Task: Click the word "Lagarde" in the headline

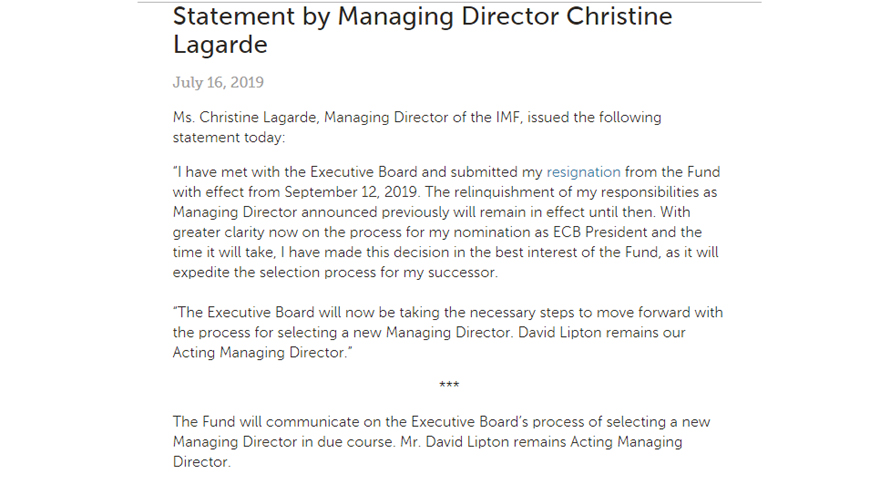Action: 220,46
